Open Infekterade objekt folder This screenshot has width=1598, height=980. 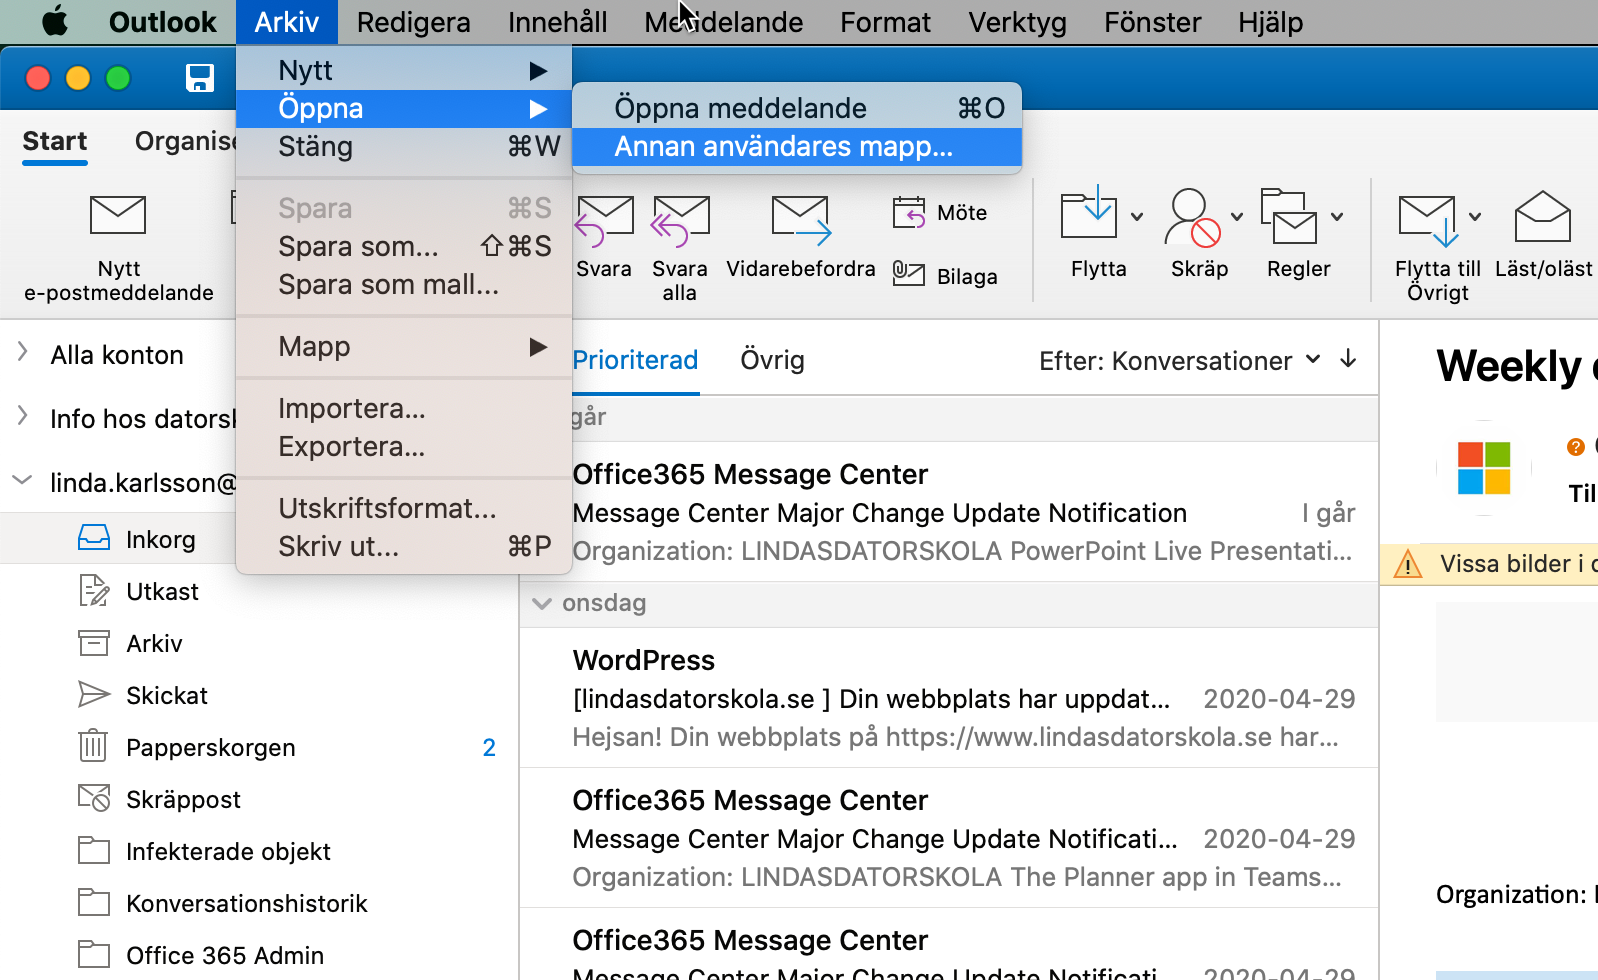pyautogui.click(x=259, y=851)
